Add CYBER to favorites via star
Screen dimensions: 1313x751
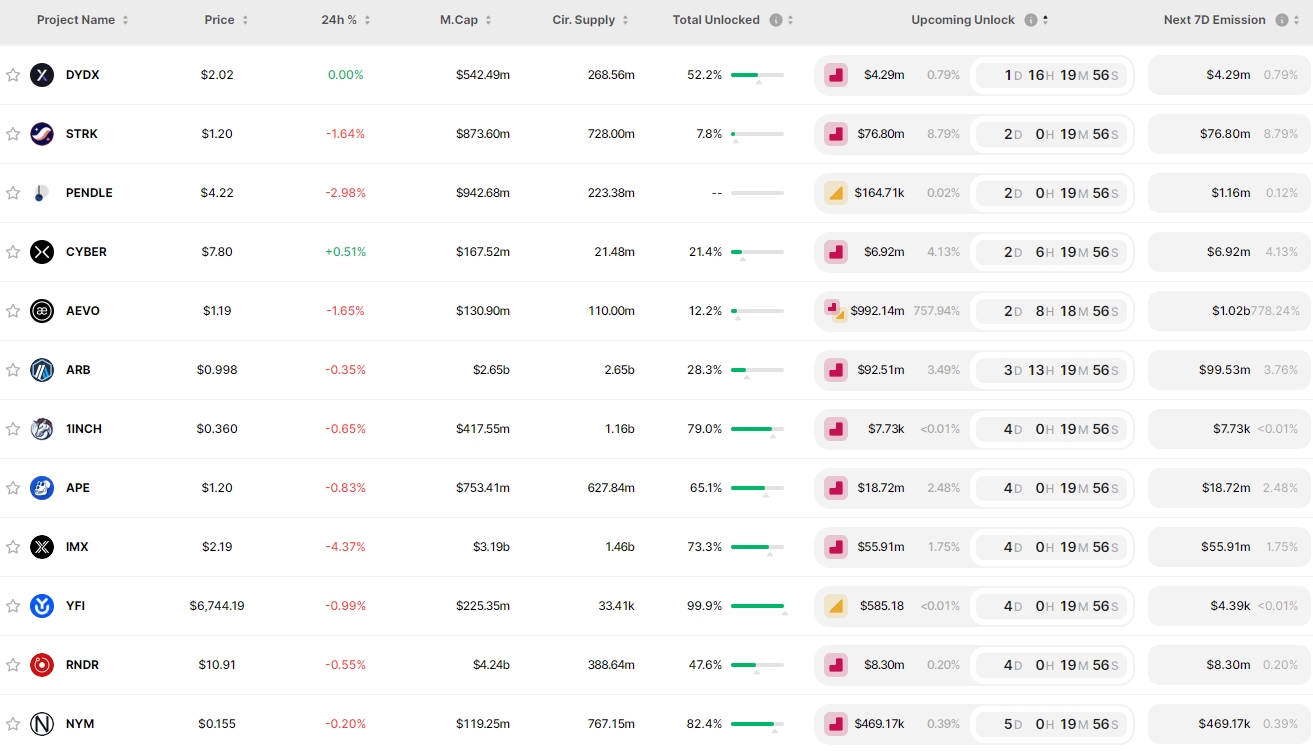pyautogui.click(x=13, y=252)
